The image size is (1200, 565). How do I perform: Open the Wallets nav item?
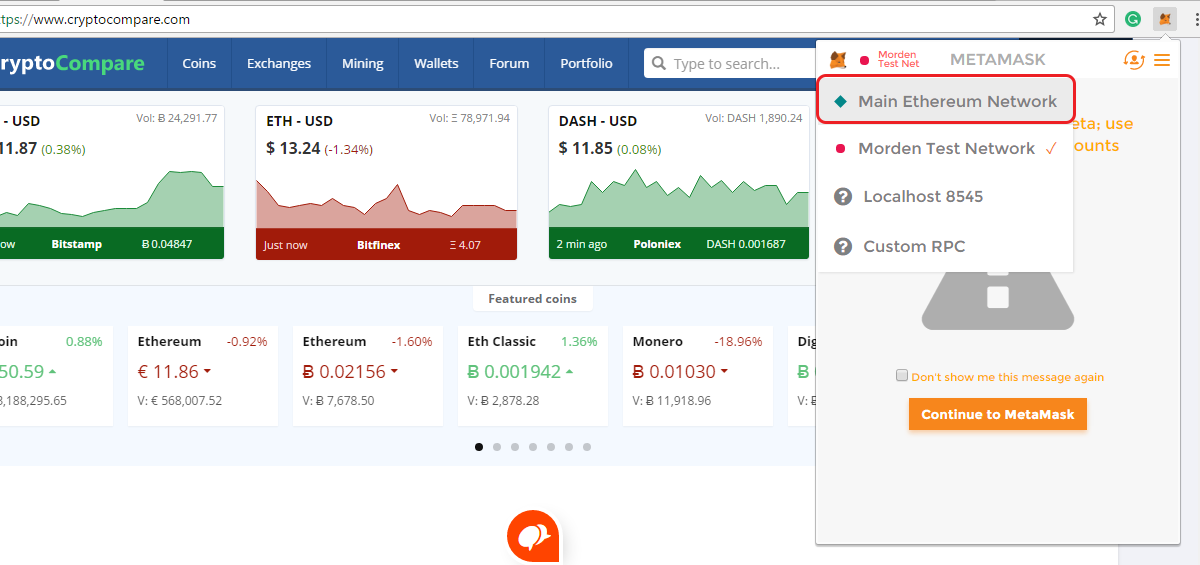[436, 63]
